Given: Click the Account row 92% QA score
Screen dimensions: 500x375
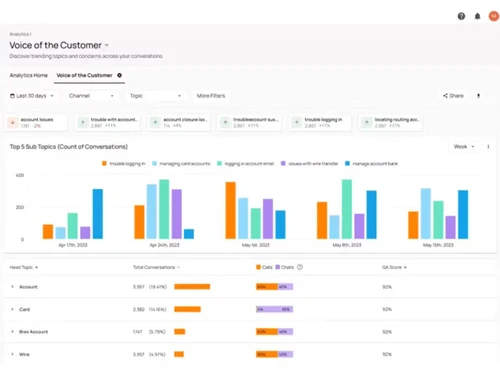Looking at the screenshot, I should click(387, 287).
